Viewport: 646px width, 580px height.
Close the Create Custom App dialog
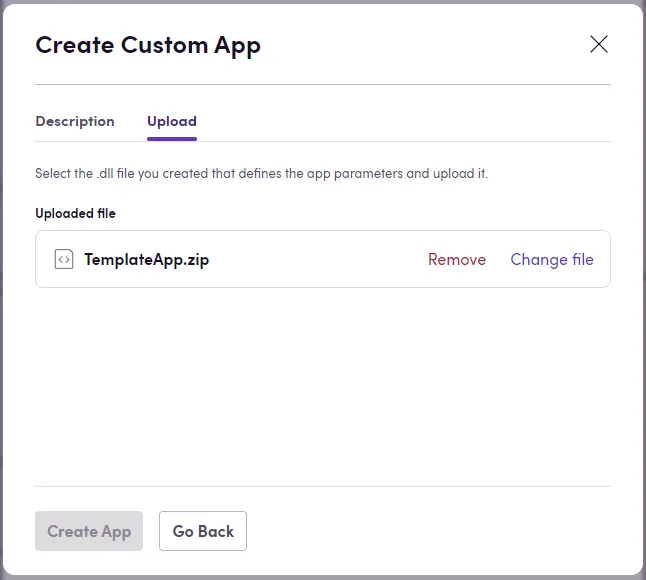tap(598, 44)
